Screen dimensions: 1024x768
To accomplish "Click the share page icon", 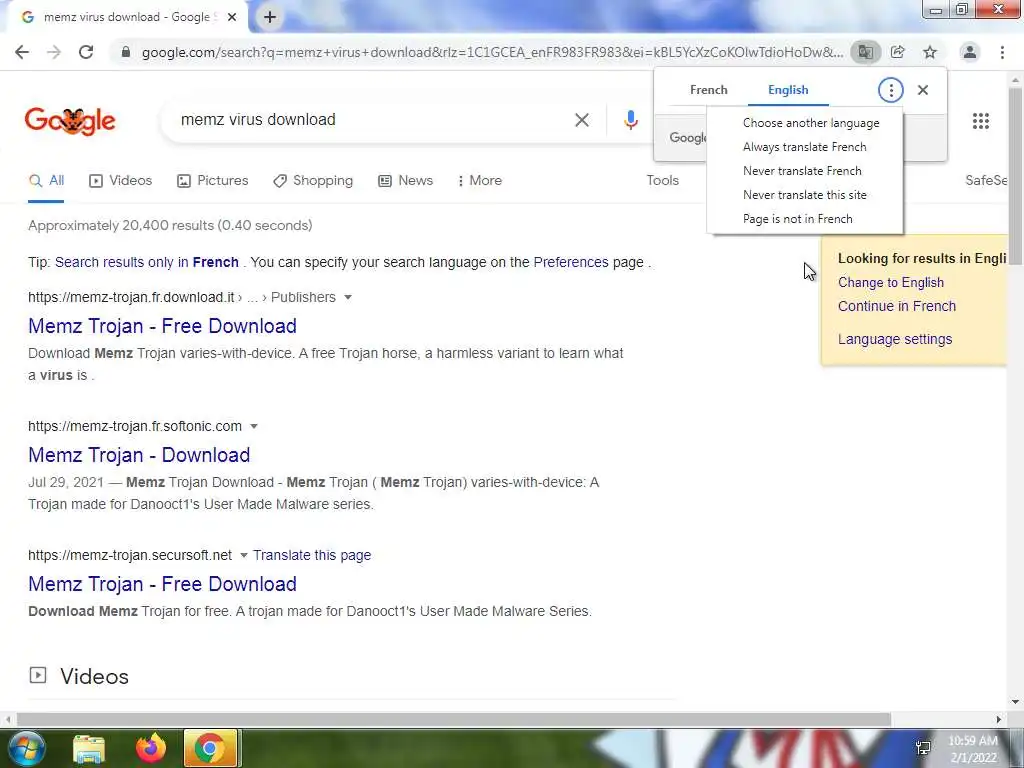I will 898,52.
